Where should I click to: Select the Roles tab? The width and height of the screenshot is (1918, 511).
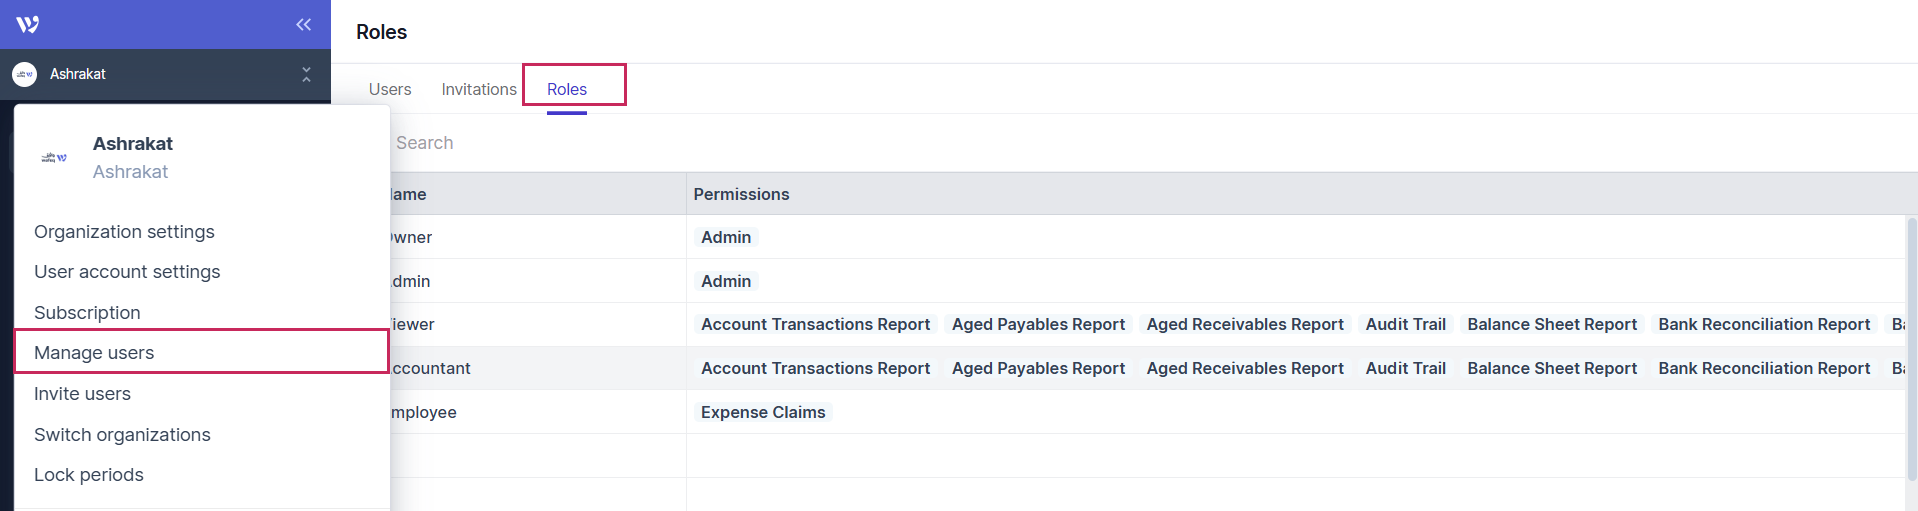(566, 89)
